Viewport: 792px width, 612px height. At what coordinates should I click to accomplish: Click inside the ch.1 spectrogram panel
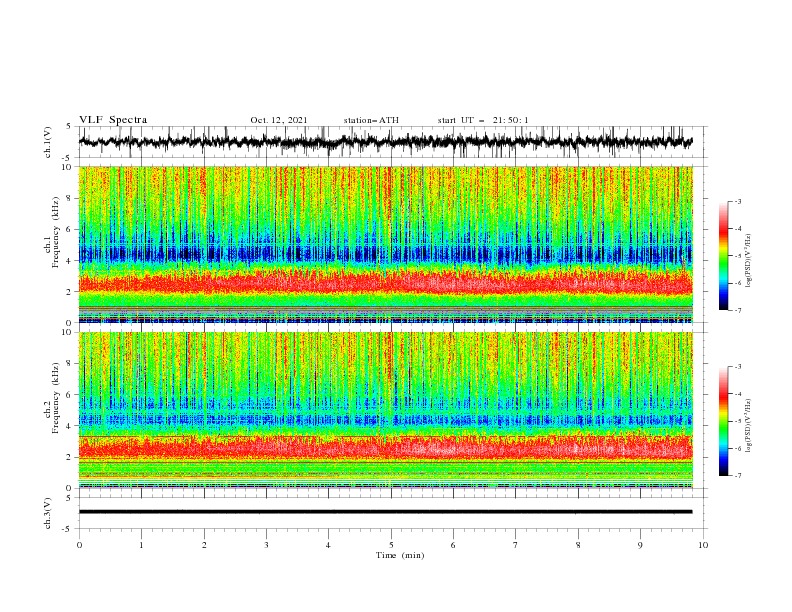[386, 244]
